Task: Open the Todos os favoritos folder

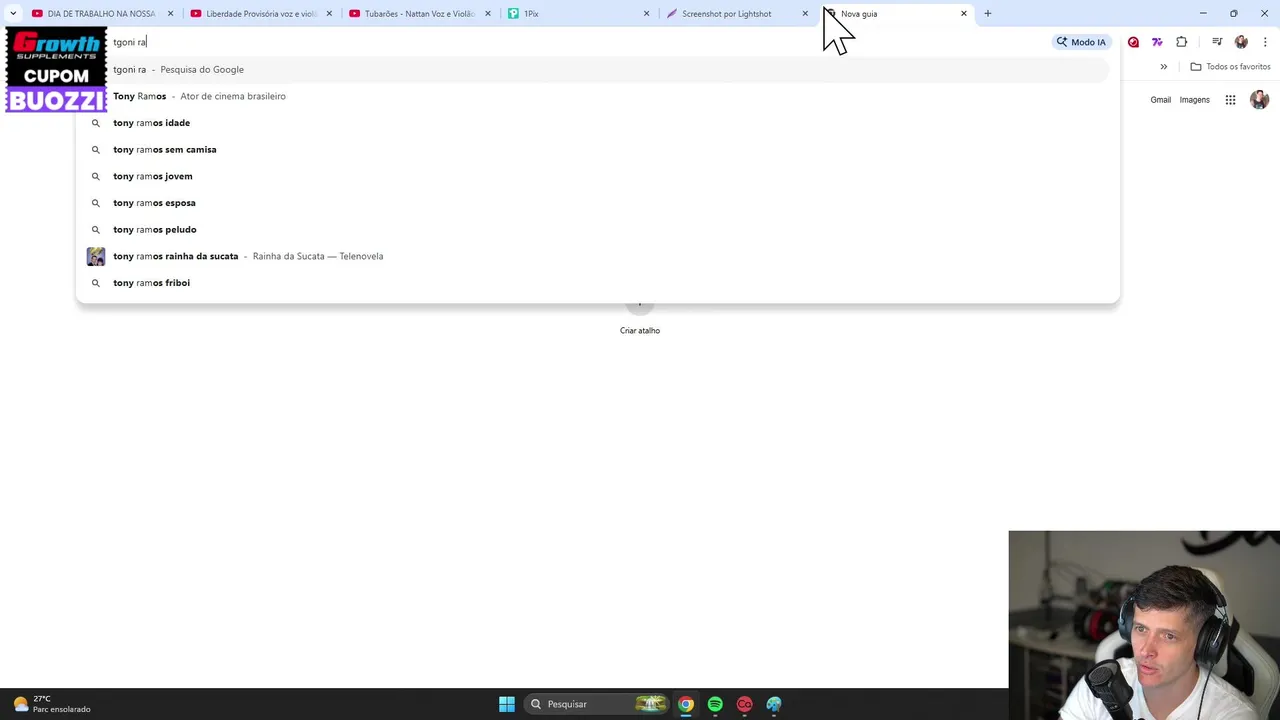Action: 1230,67
